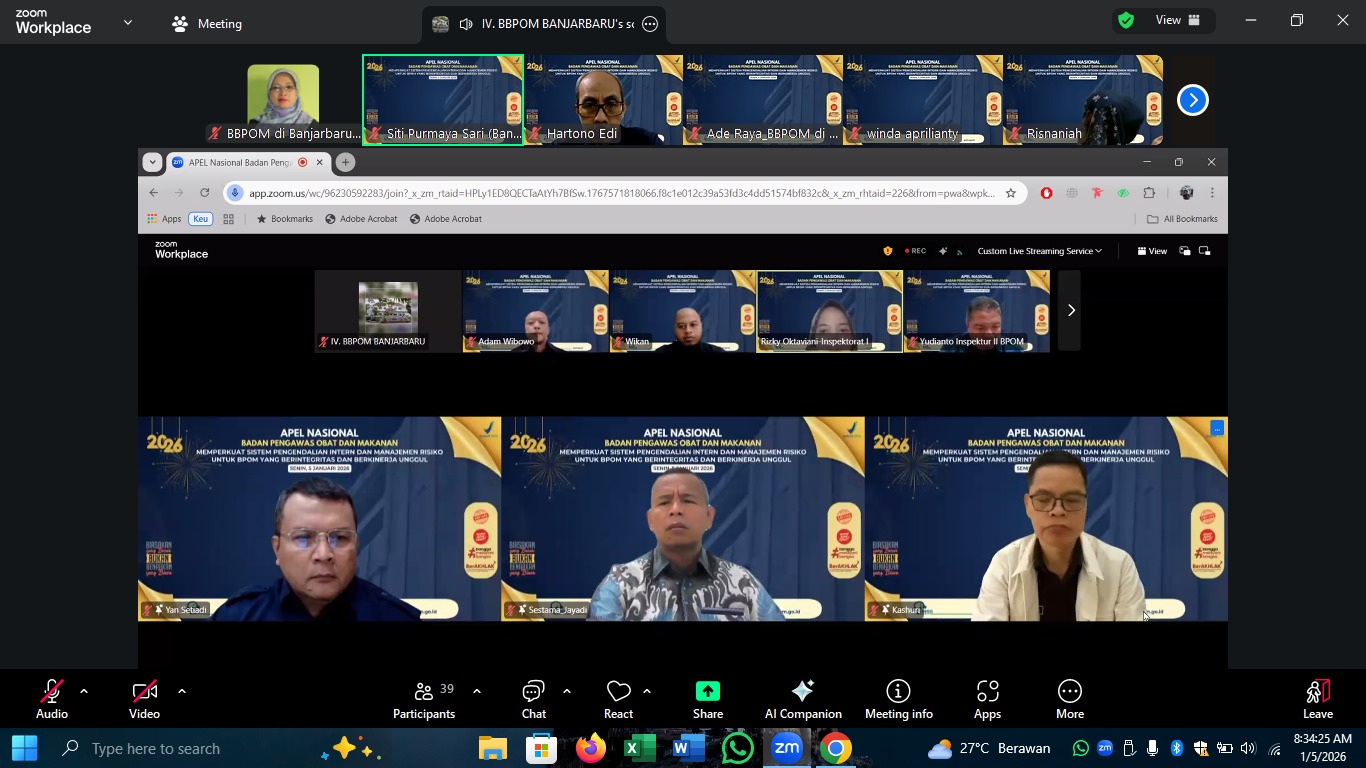This screenshot has height=768, width=1366.
Task: Open the Participants panel
Action: click(423, 699)
